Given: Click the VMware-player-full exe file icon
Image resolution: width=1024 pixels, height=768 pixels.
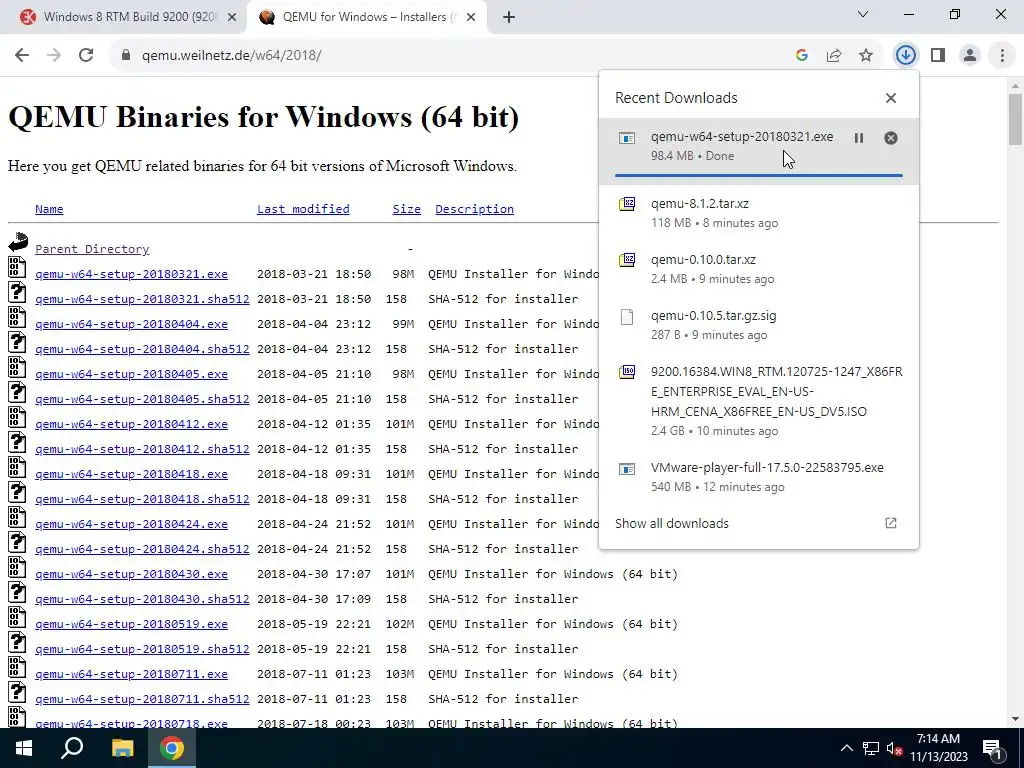Looking at the screenshot, I should point(627,469).
